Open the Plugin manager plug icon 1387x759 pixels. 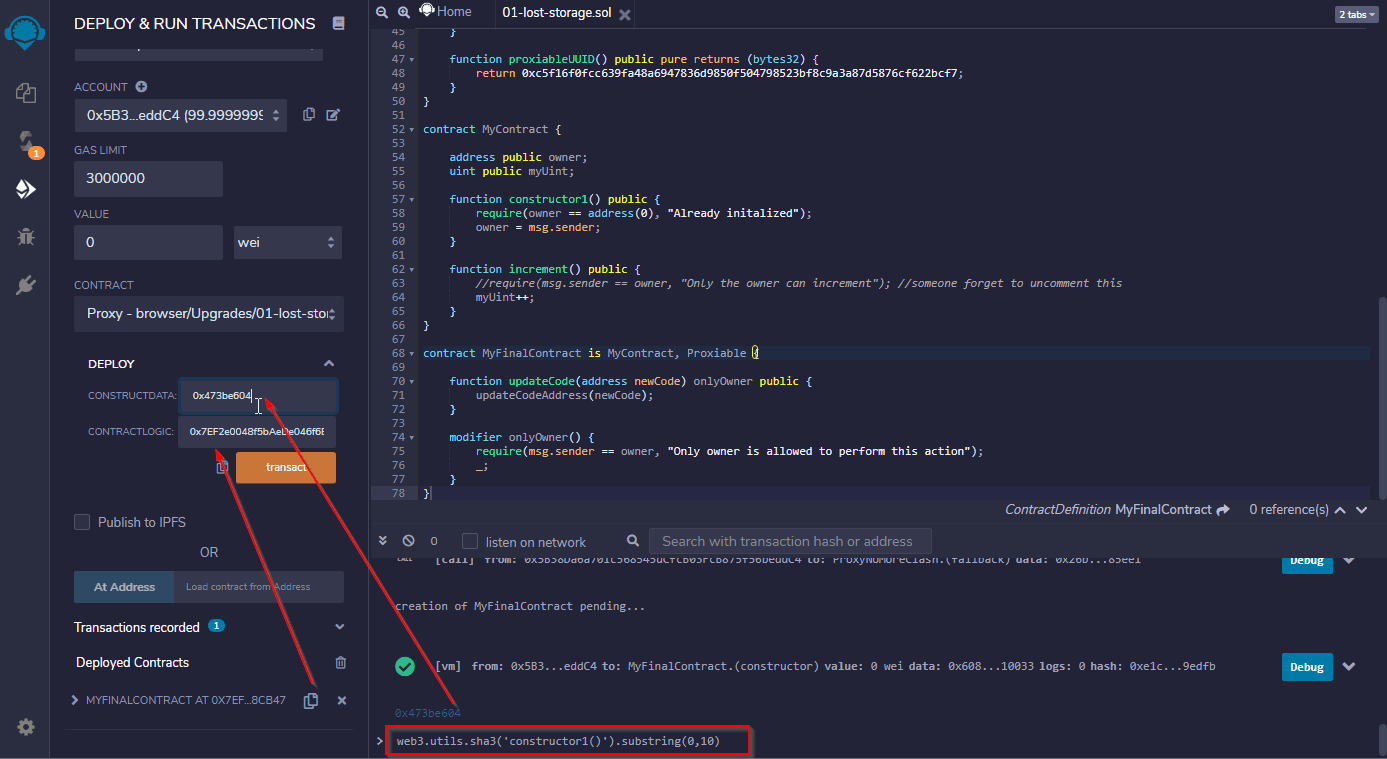[x=26, y=285]
